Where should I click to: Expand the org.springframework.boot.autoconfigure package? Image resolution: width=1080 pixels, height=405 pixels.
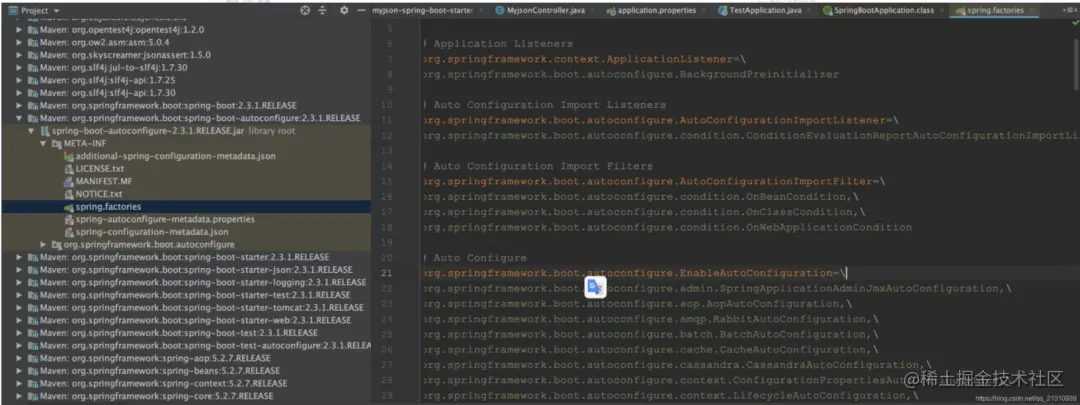point(44,245)
